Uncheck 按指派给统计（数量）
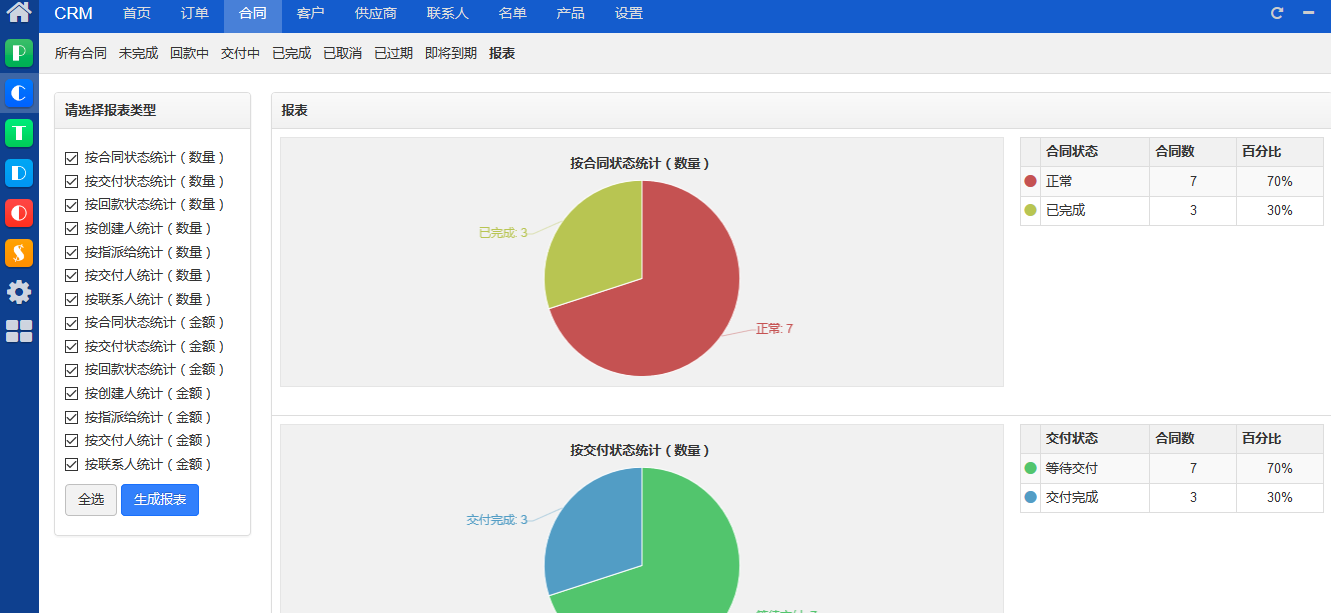The width and height of the screenshot is (1331, 613). tap(71, 252)
